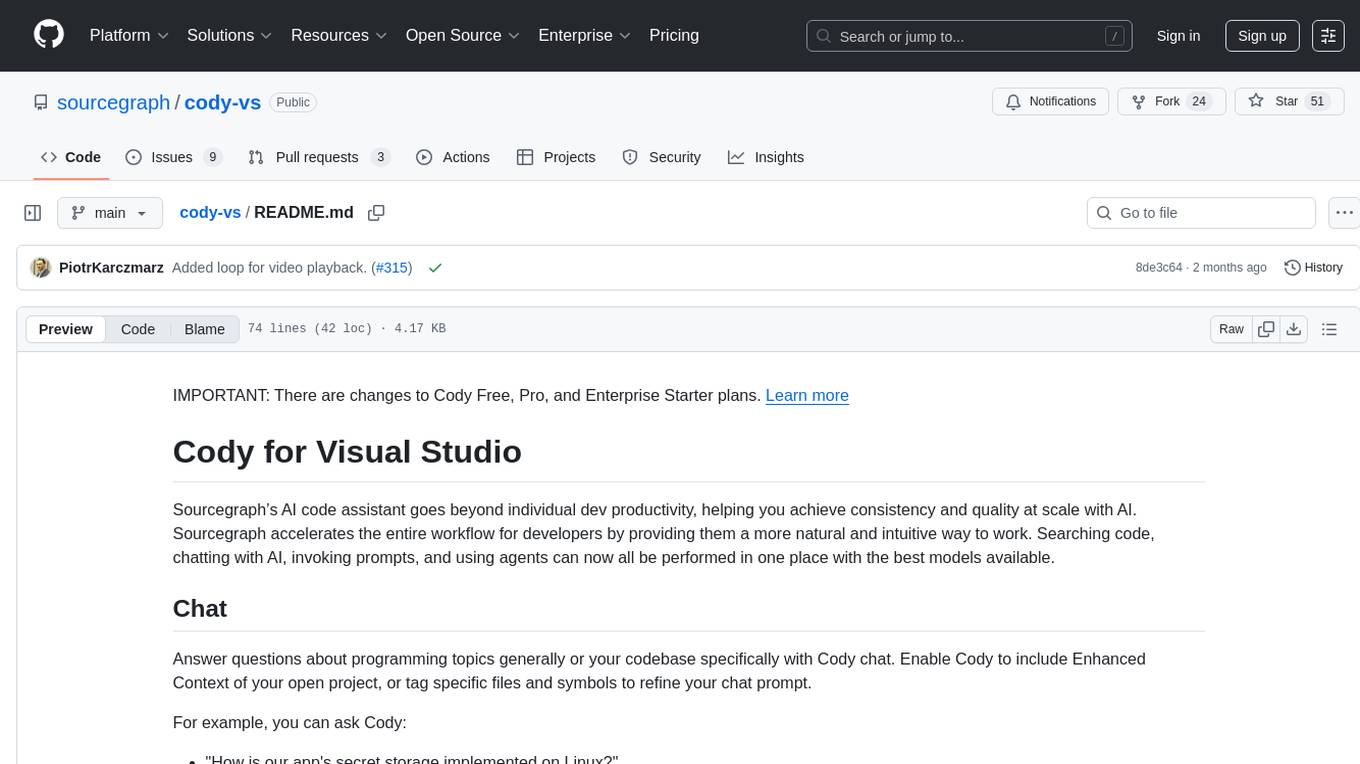Open the cody-vs repository link
1360x764 pixels.
coord(222,102)
